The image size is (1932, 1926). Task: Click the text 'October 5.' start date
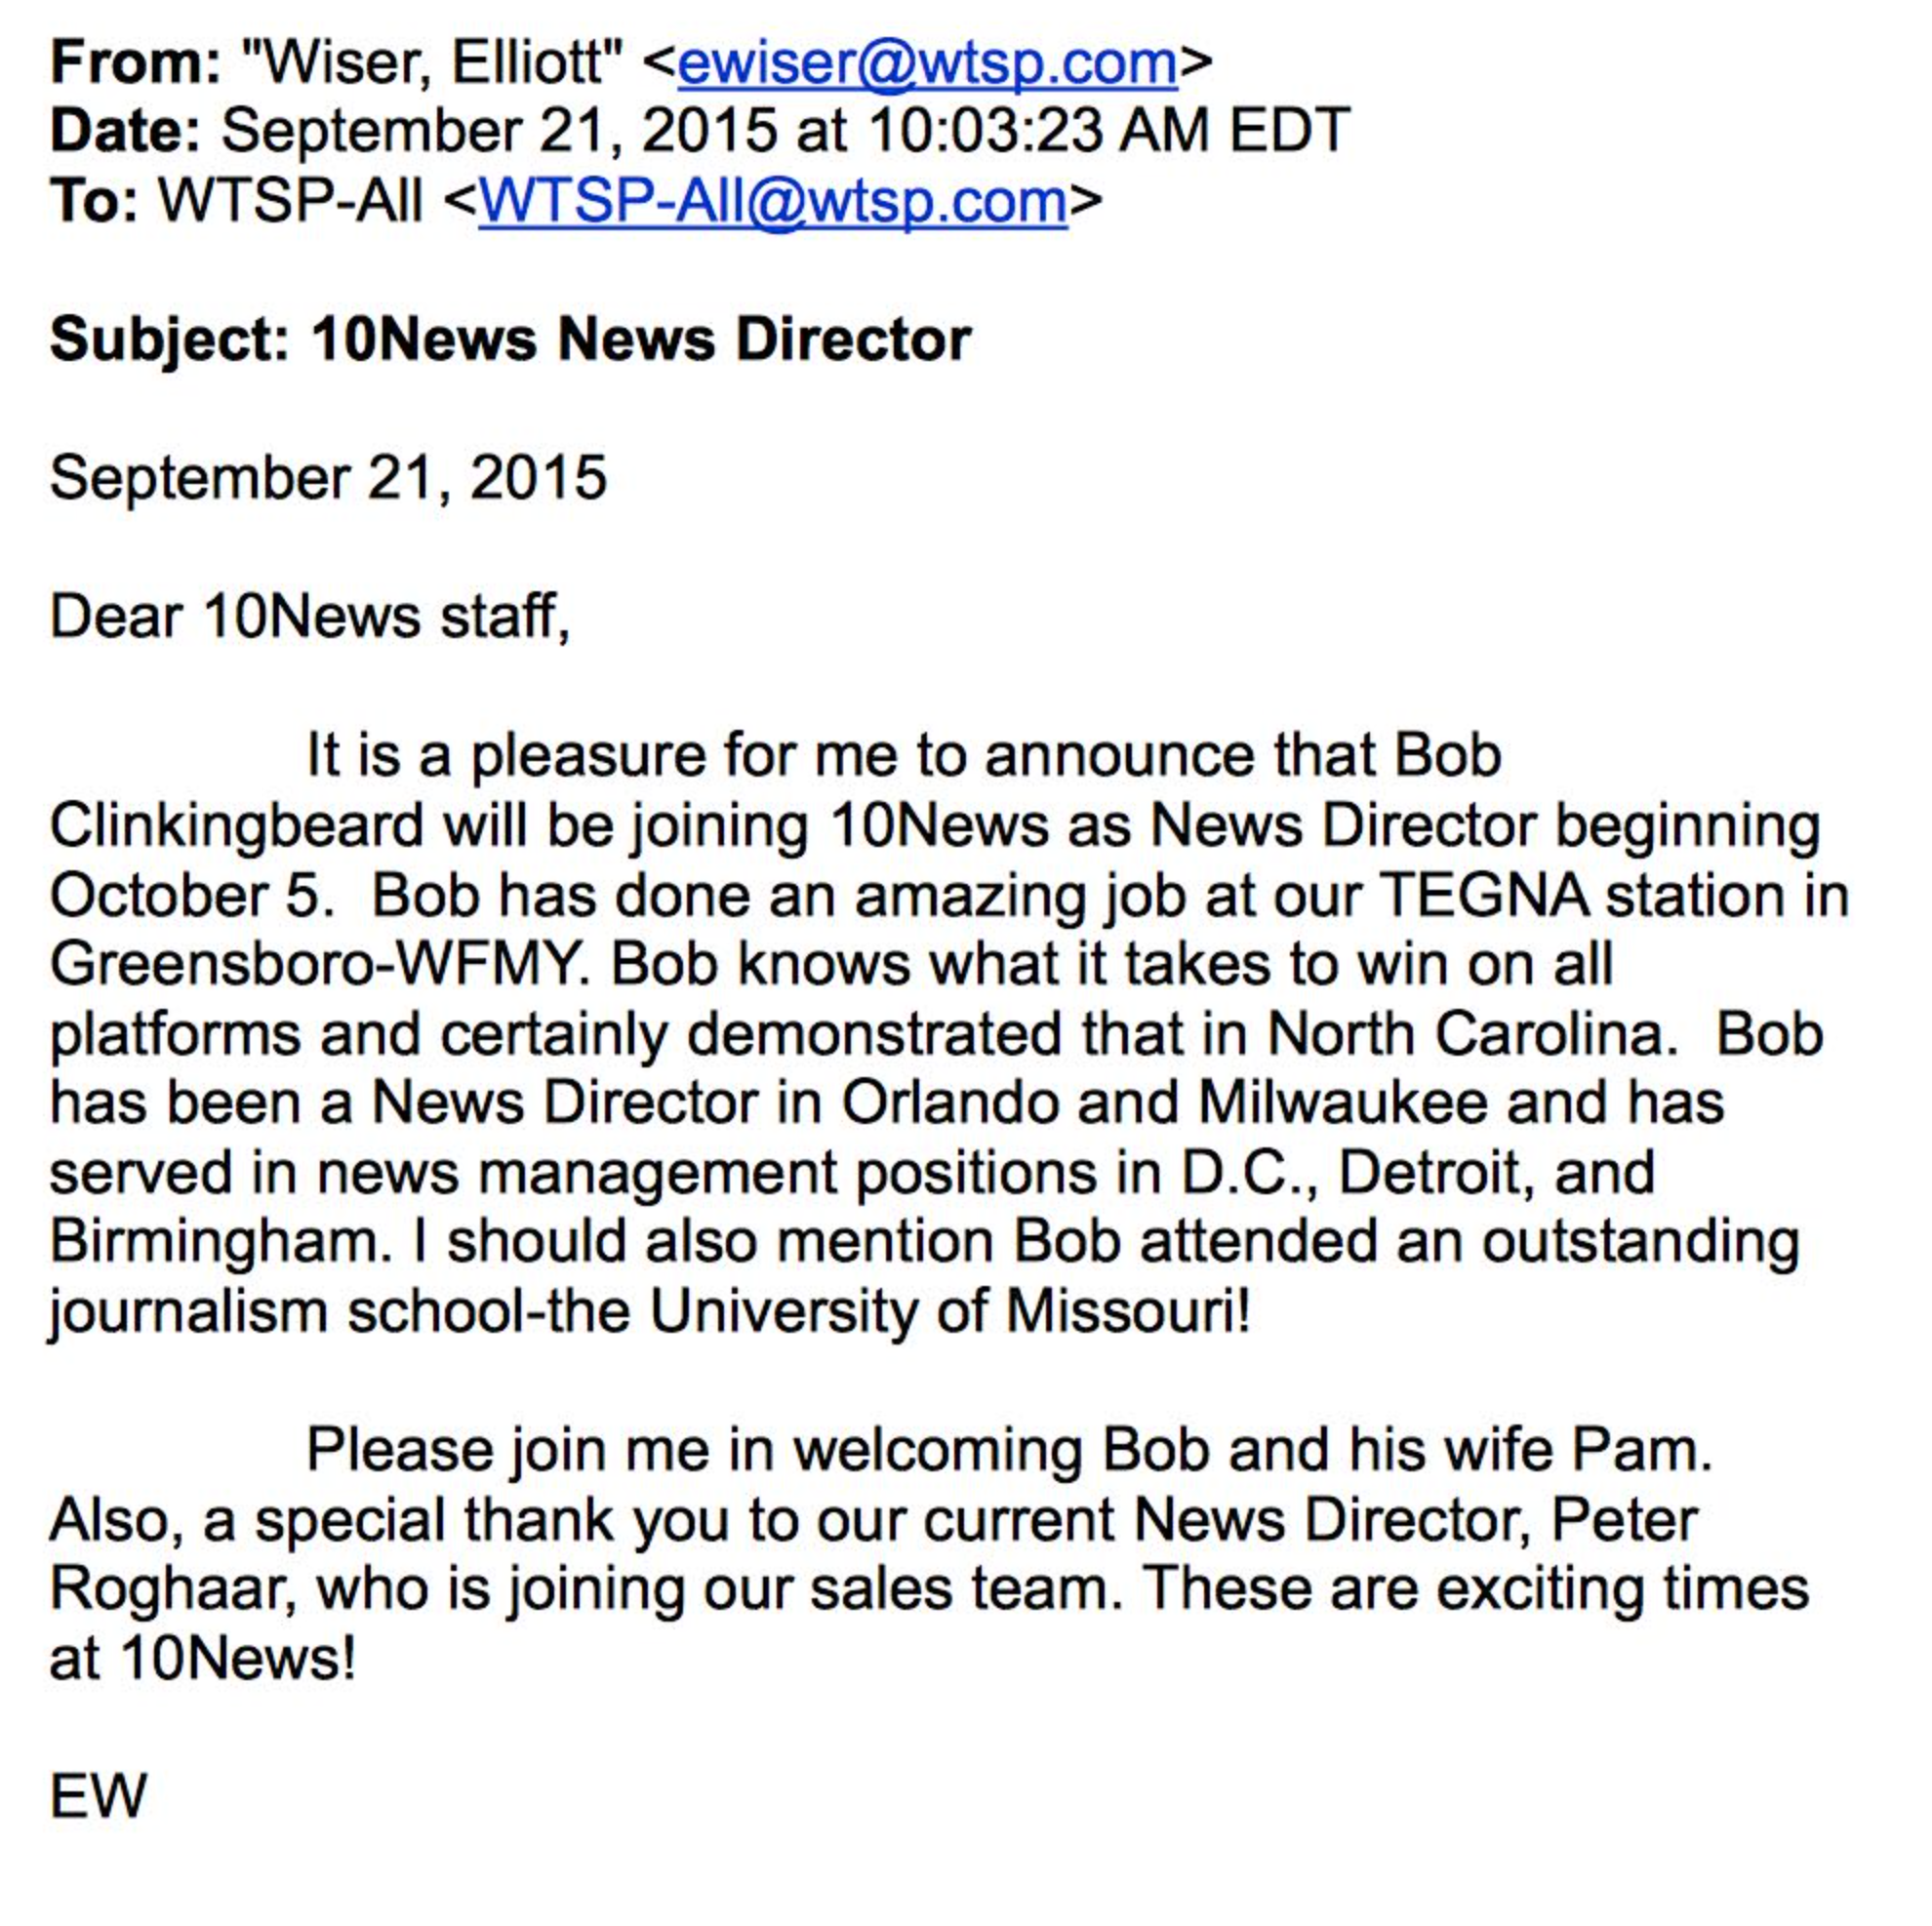(192, 895)
